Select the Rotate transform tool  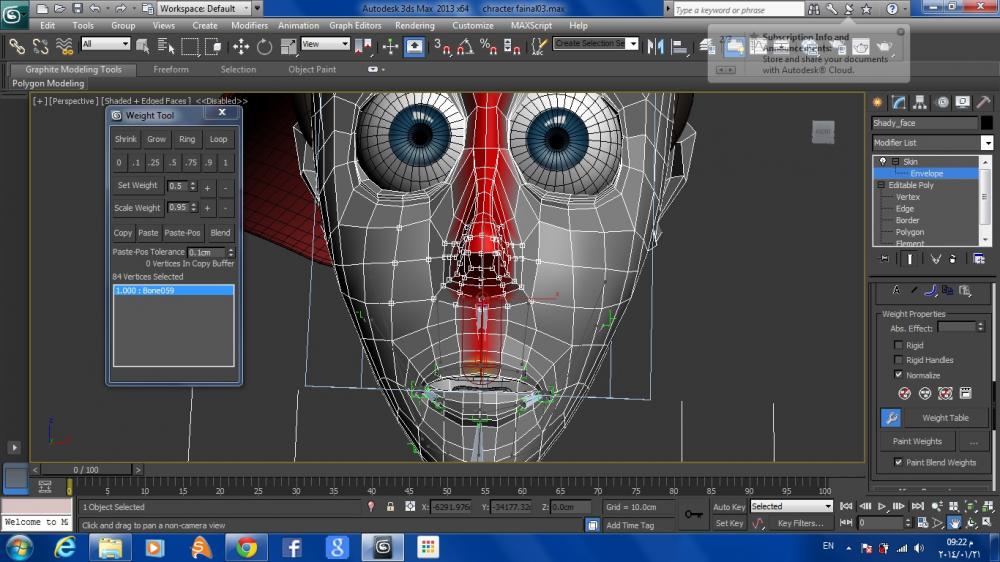(x=264, y=46)
